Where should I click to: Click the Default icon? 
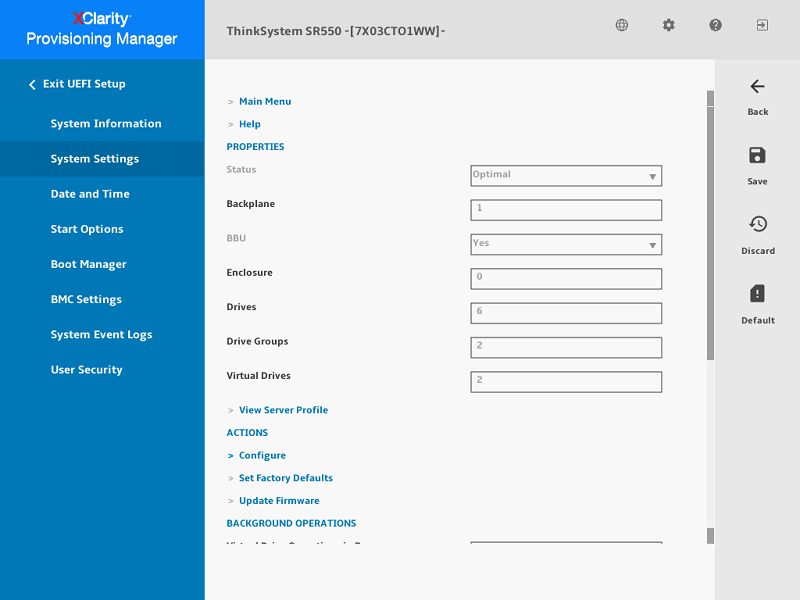coord(757,294)
